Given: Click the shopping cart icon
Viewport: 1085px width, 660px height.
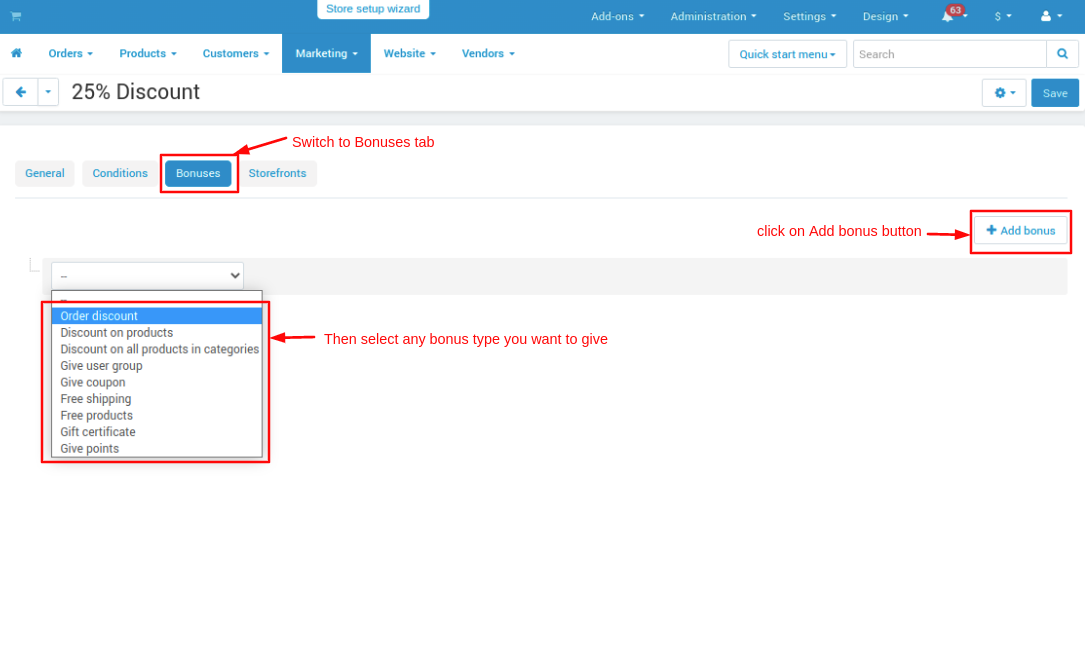Looking at the screenshot, I should (x=16, y=16).
